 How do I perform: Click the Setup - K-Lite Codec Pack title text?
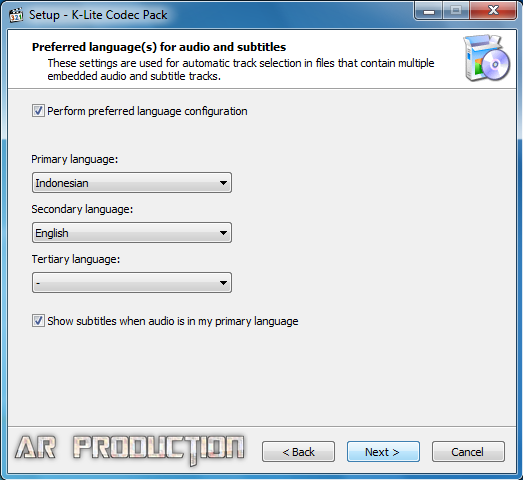click(98, 15)
